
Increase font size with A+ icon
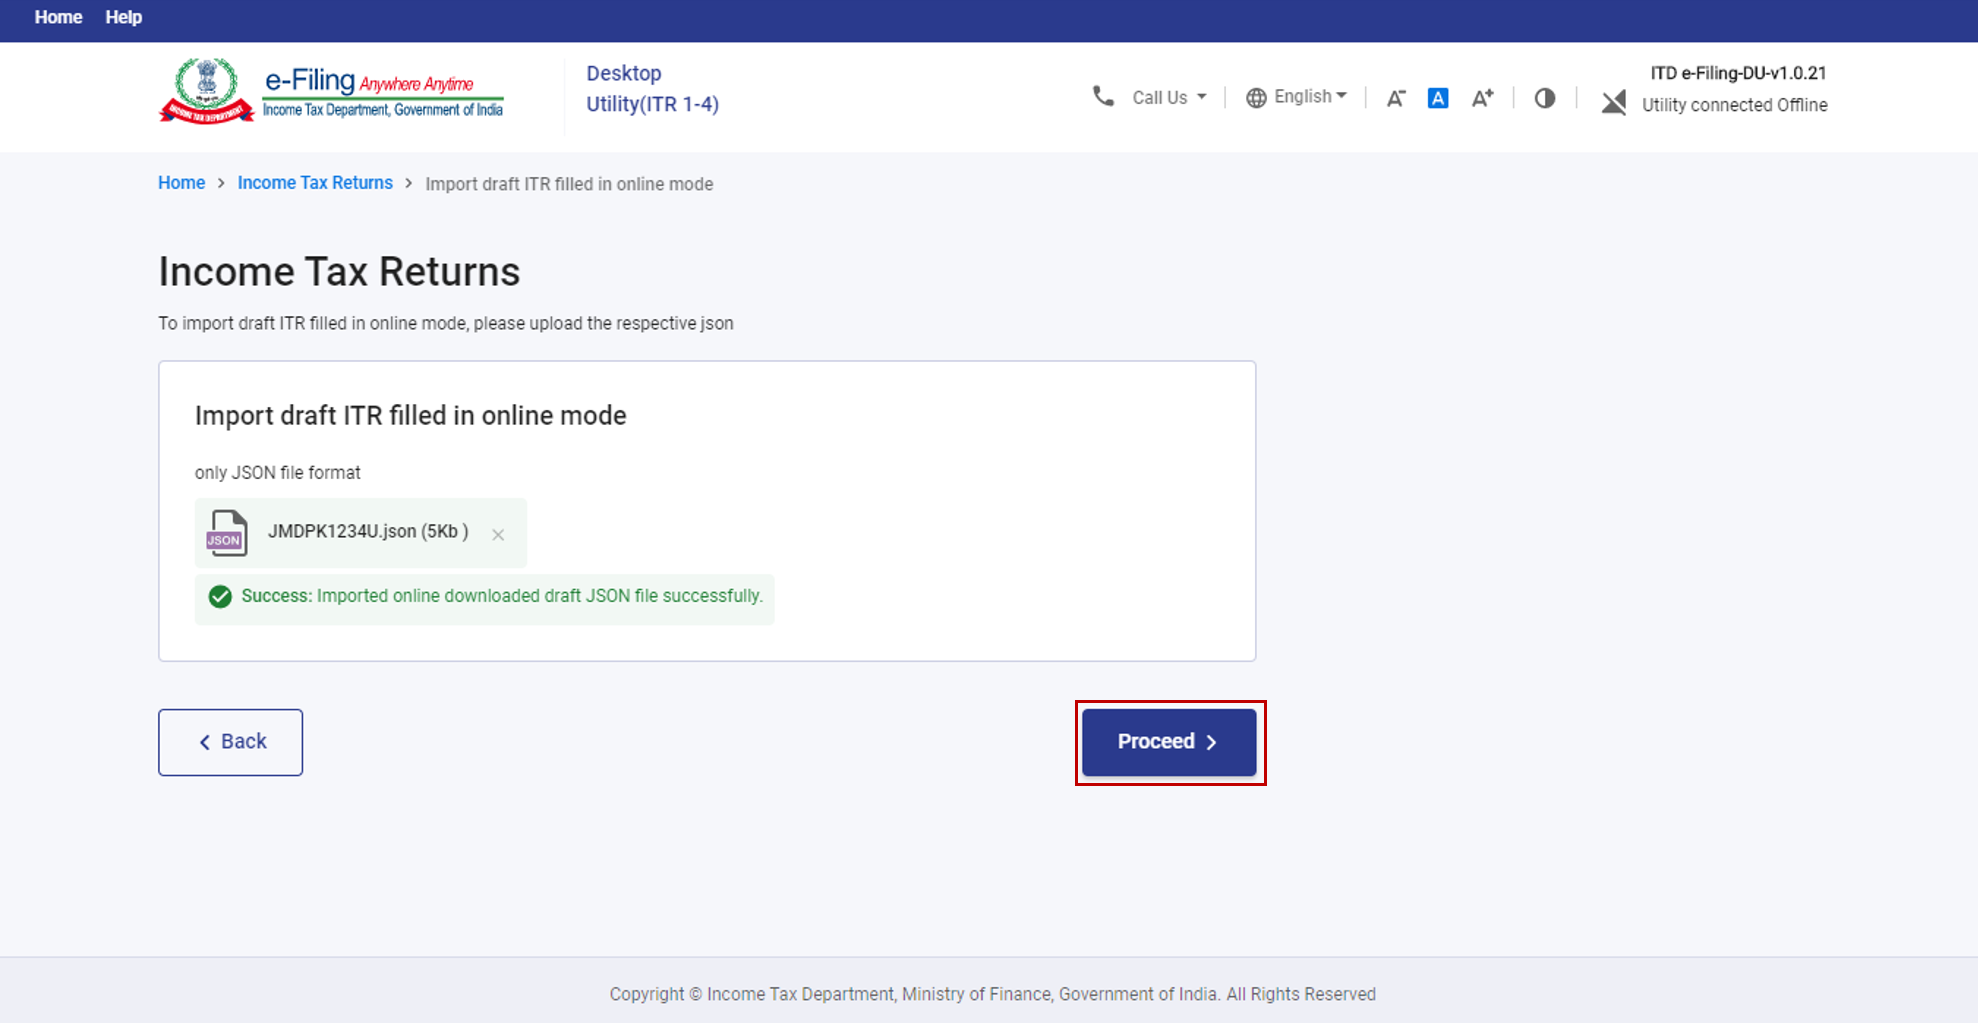(x=1482, y=98)
